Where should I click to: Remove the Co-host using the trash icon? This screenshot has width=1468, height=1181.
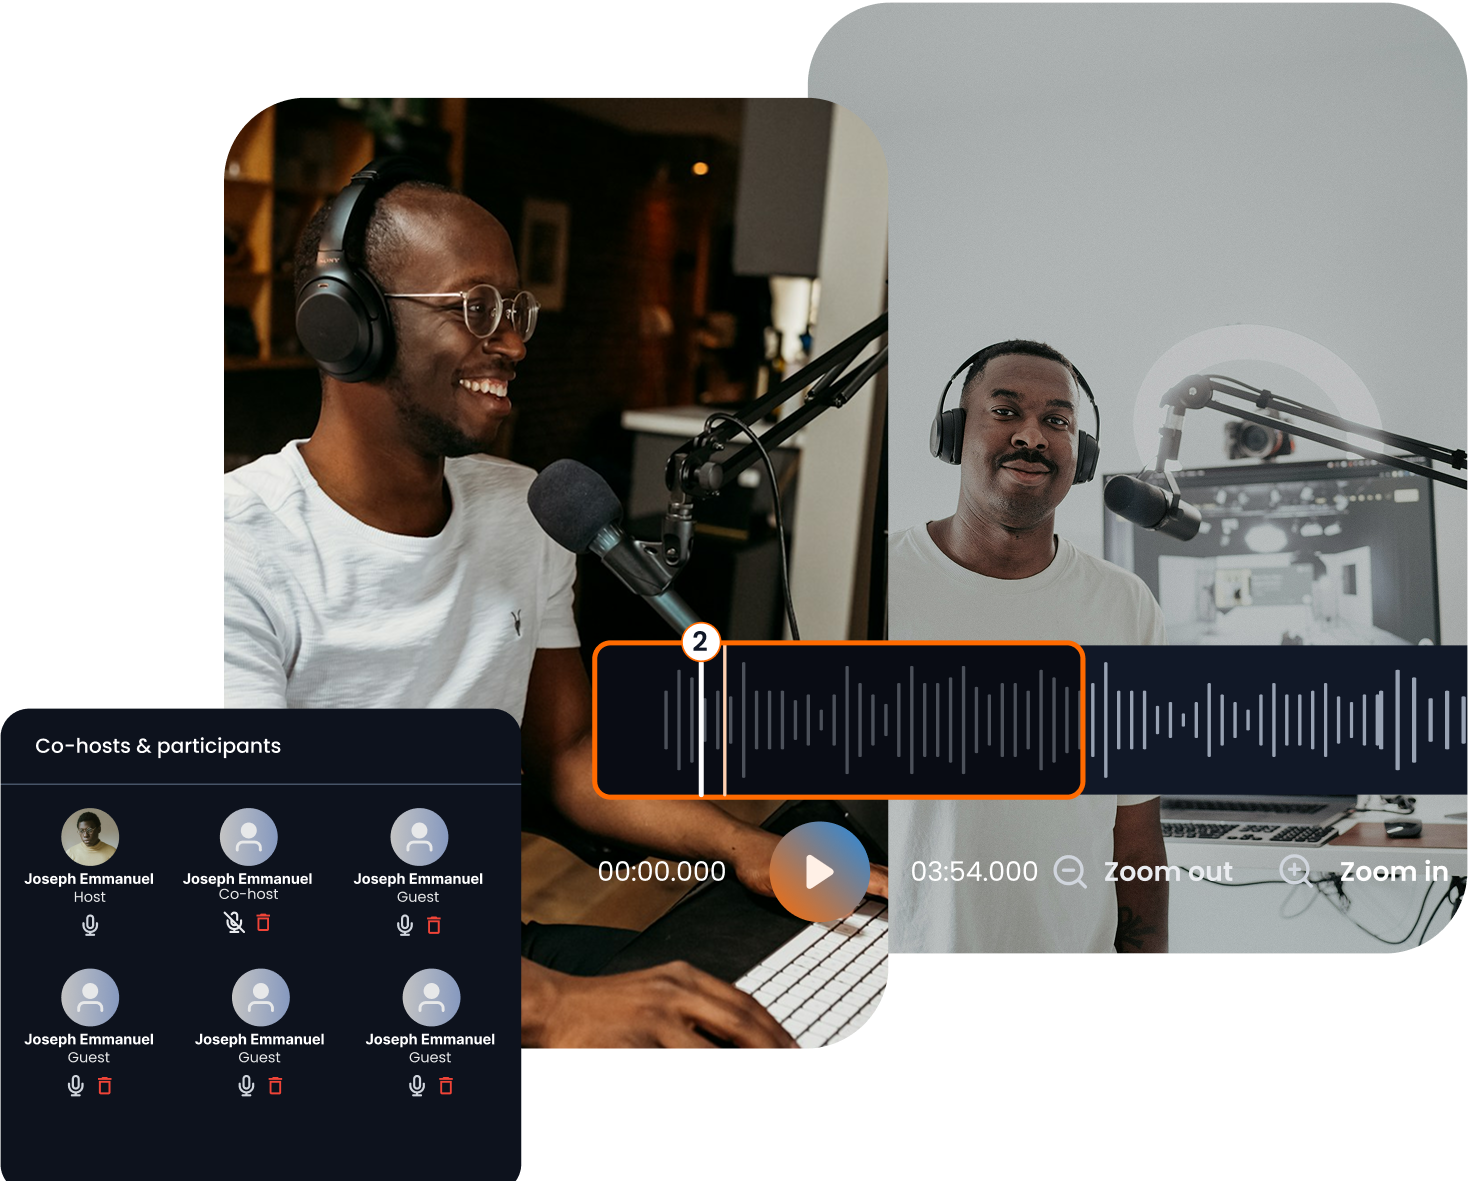(263, 922)
